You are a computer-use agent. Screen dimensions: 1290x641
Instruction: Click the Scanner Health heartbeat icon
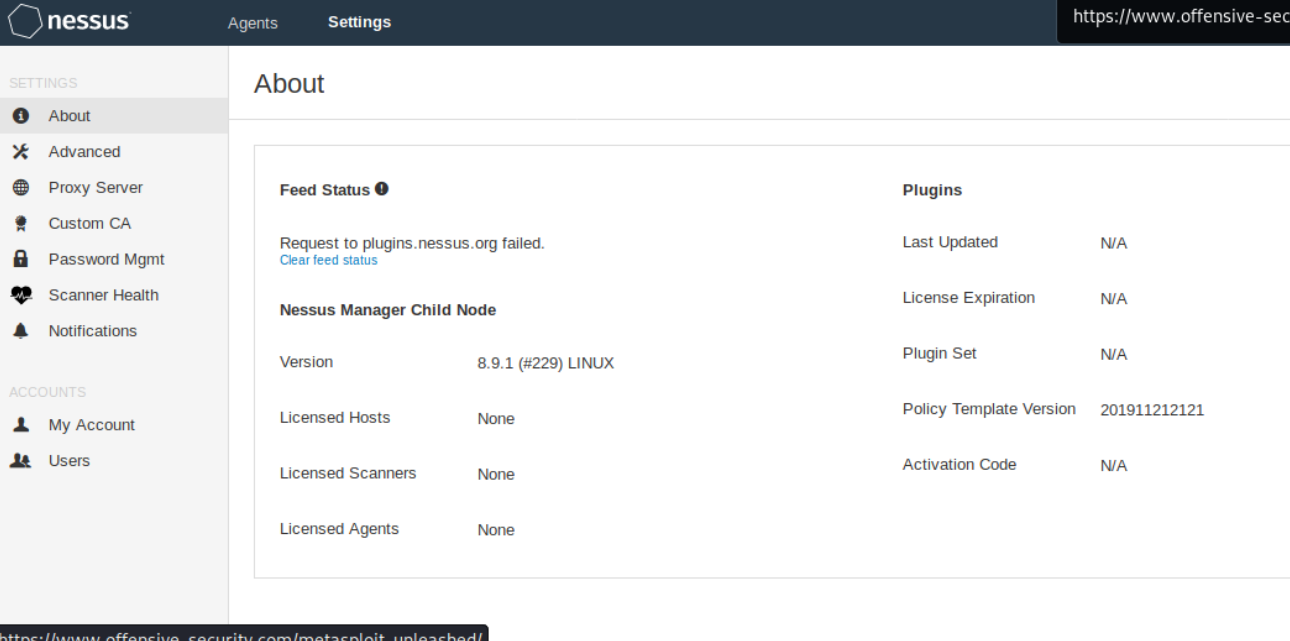click(x=21, y=295)
